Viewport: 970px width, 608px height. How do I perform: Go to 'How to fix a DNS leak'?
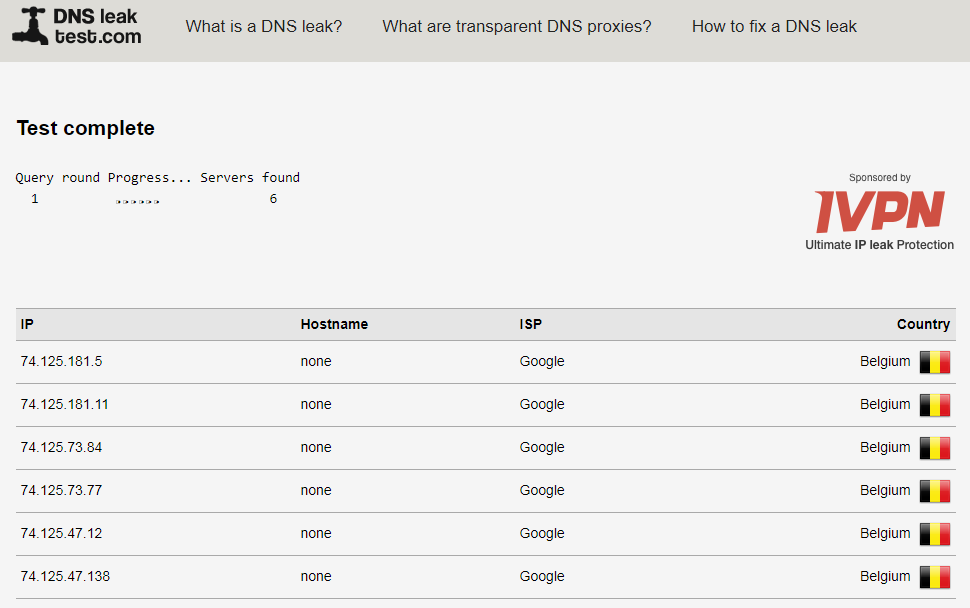774,27
